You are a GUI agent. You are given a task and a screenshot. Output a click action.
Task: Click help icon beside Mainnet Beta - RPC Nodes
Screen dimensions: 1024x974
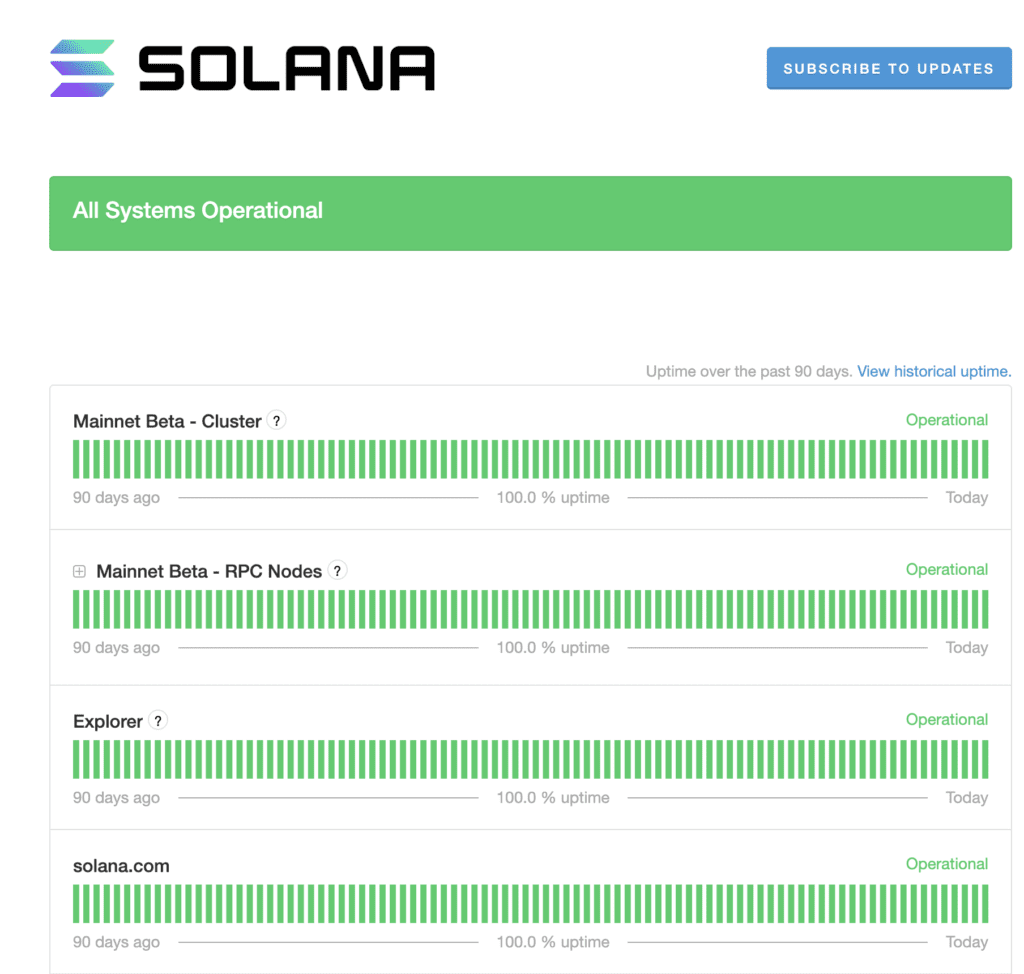click(x=338, y=571)
